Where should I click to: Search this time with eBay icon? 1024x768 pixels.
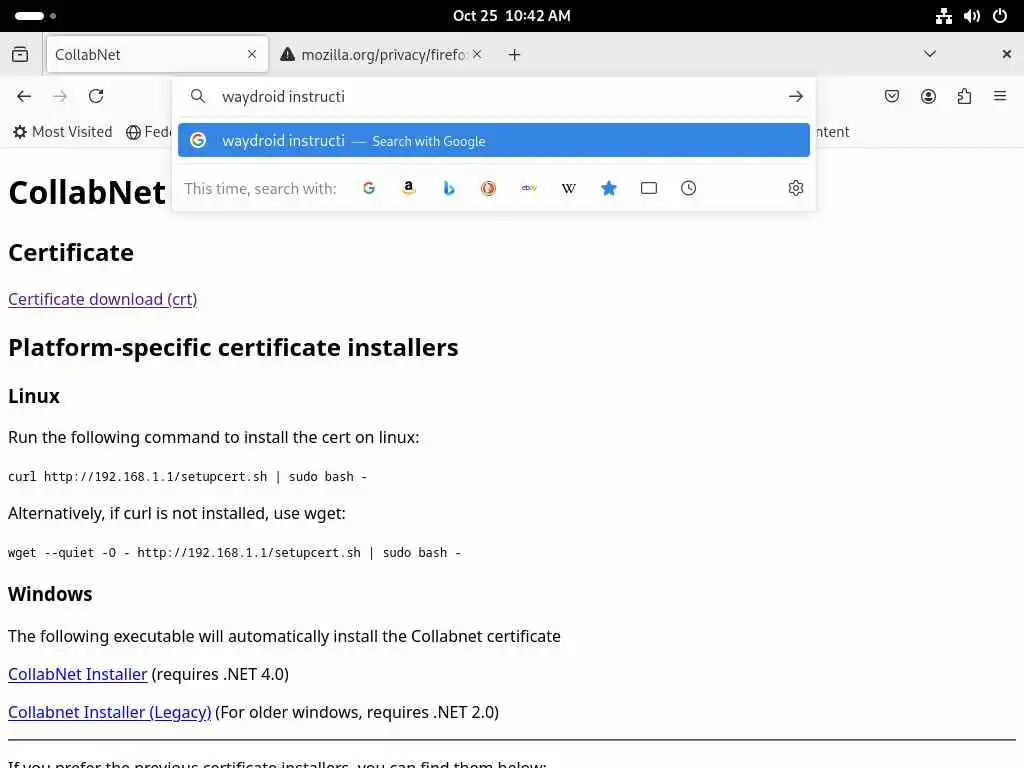[529, 188]
